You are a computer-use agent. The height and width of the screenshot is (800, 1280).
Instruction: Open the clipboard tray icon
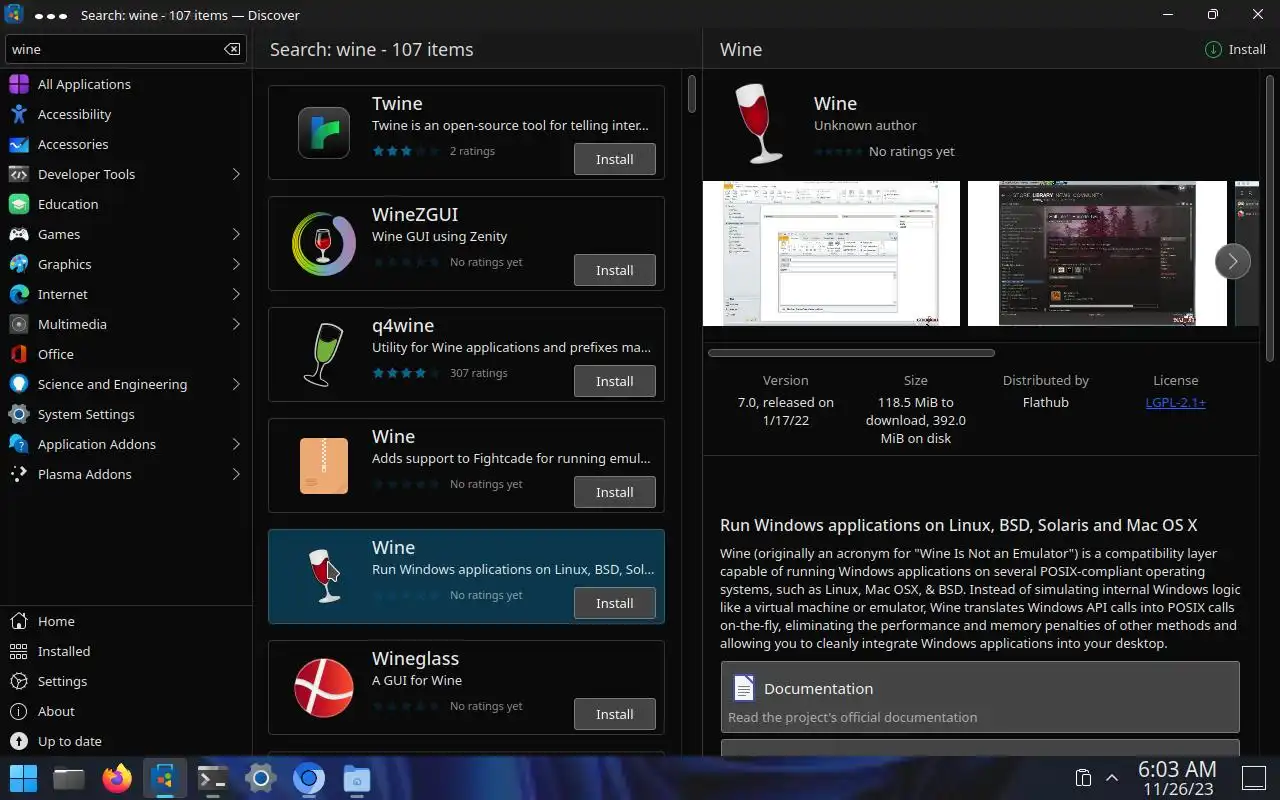pyautogui.click(x=1082, y=778)
